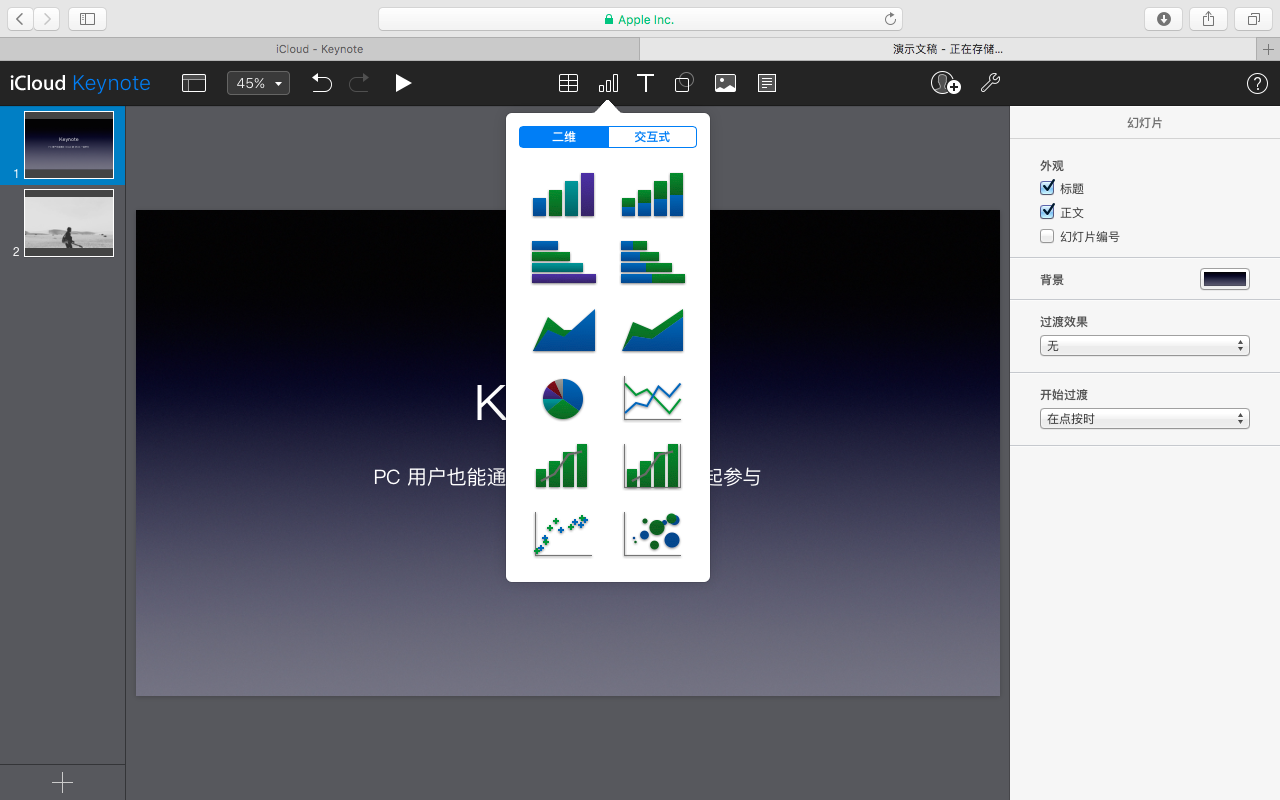Open the Table insertion menu
Screen dimensions: 1280x800
point(568,83)
